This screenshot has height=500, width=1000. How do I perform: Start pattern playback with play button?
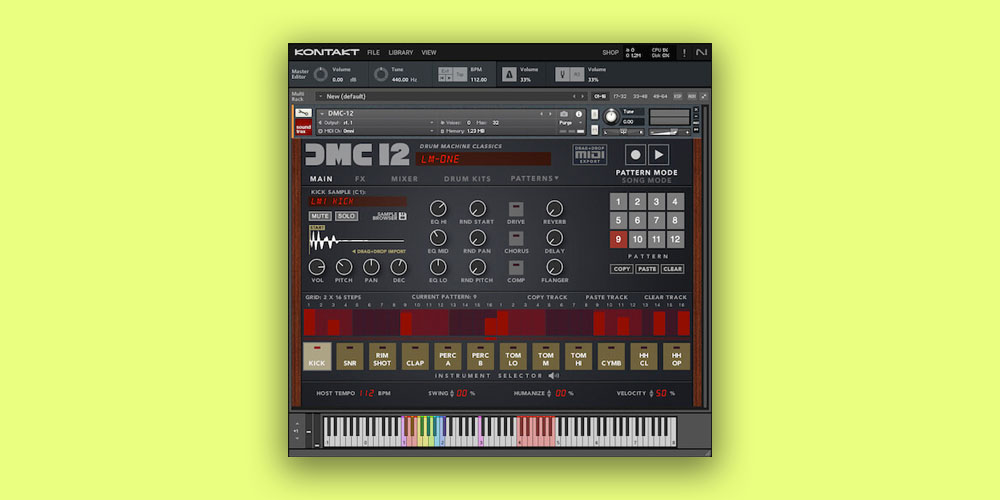click(x=658, y=154)
